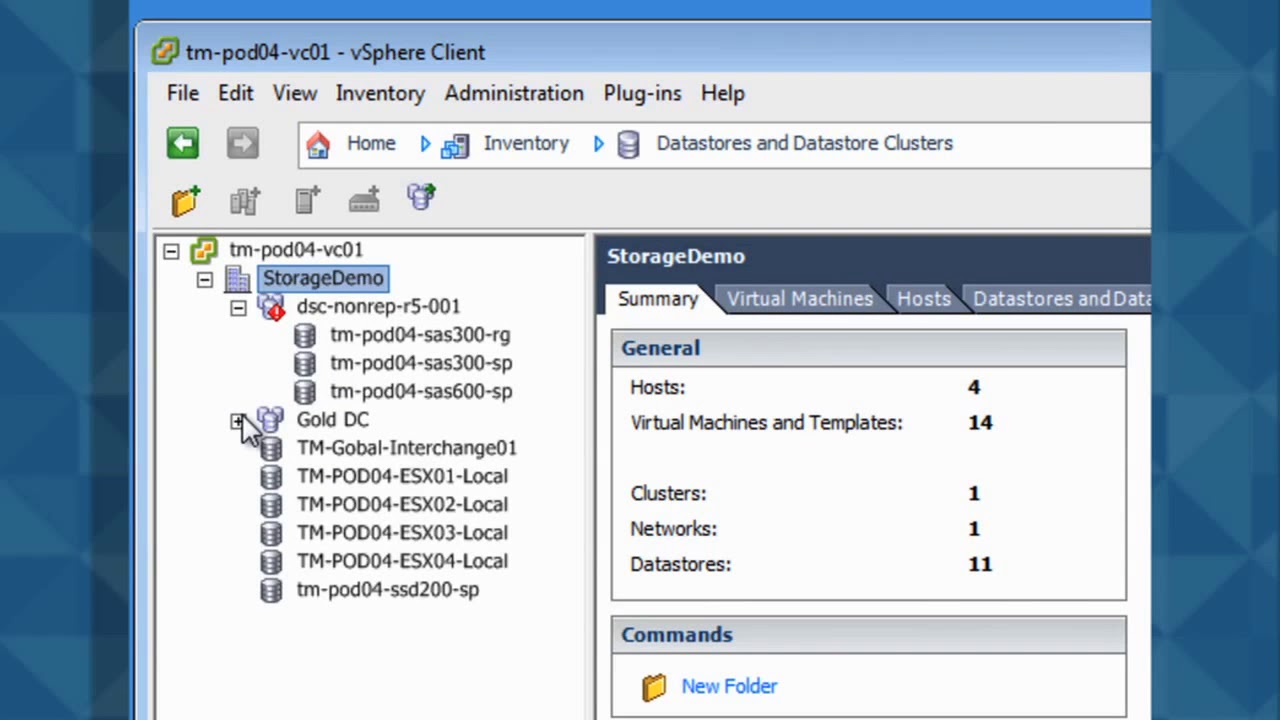Click the TM-Gobal-Interchange01 datastore icon
The image size is (1280, 720).
tap(271, 448)
